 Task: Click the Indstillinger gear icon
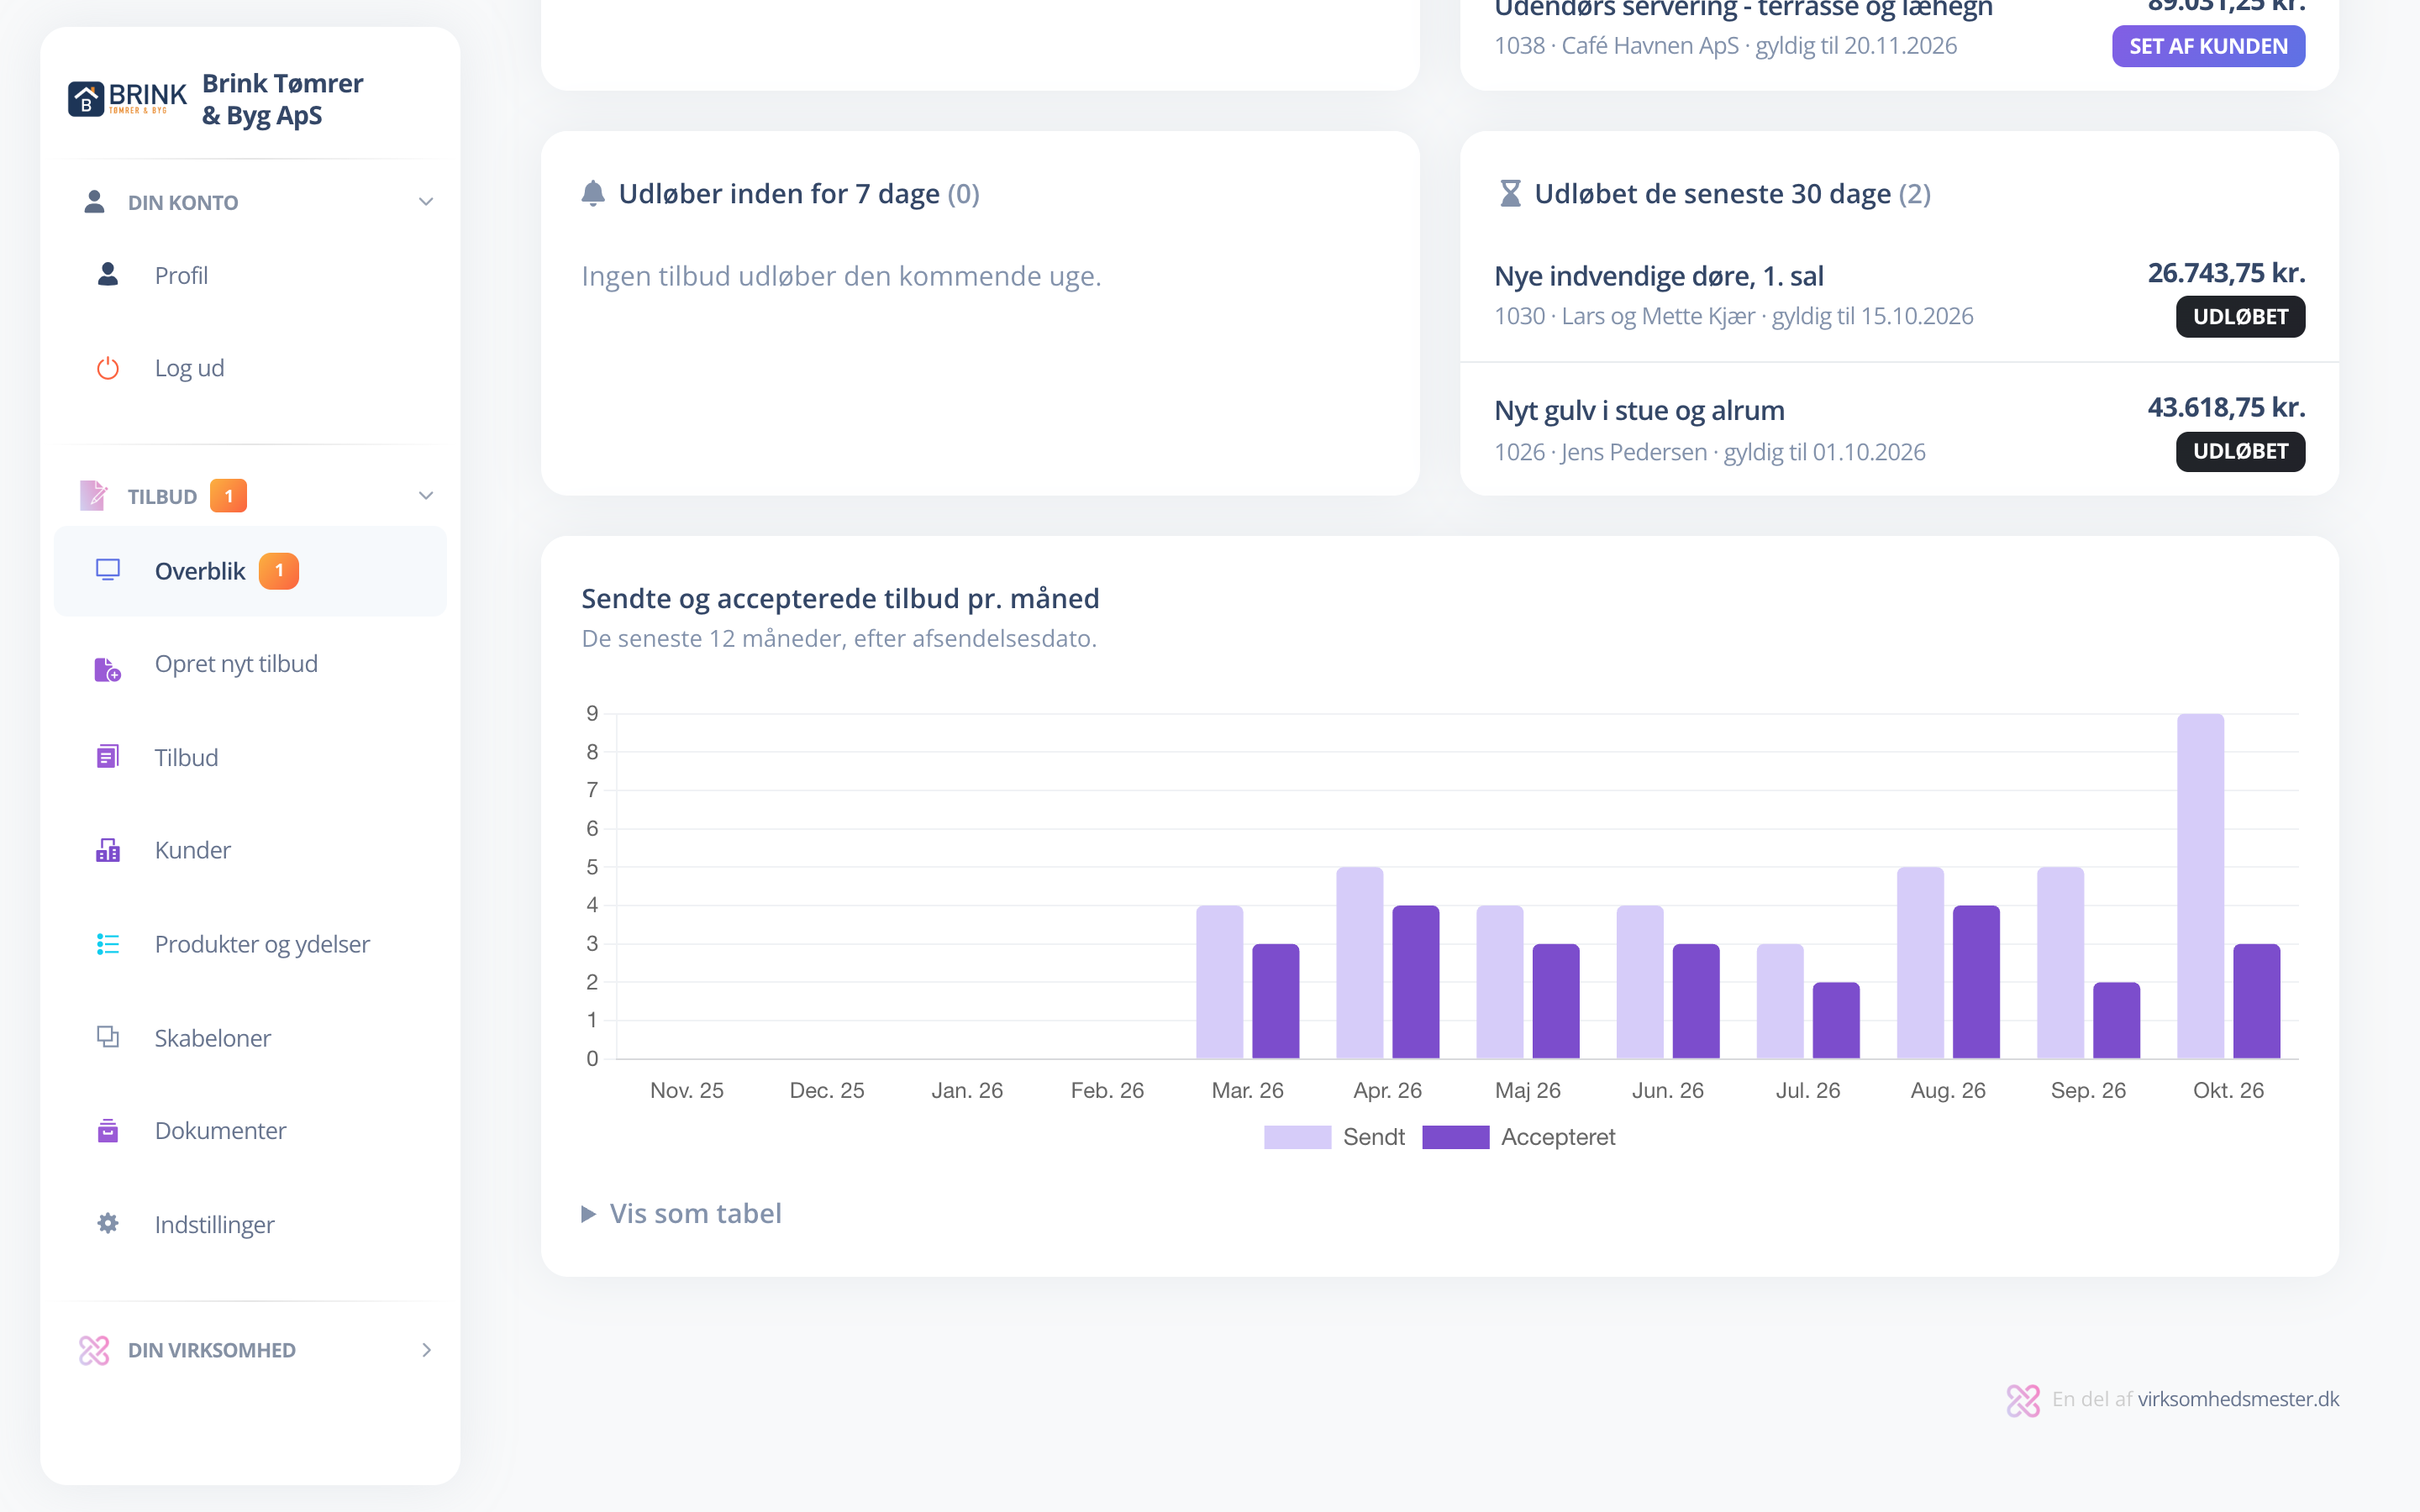[108, 1223]
